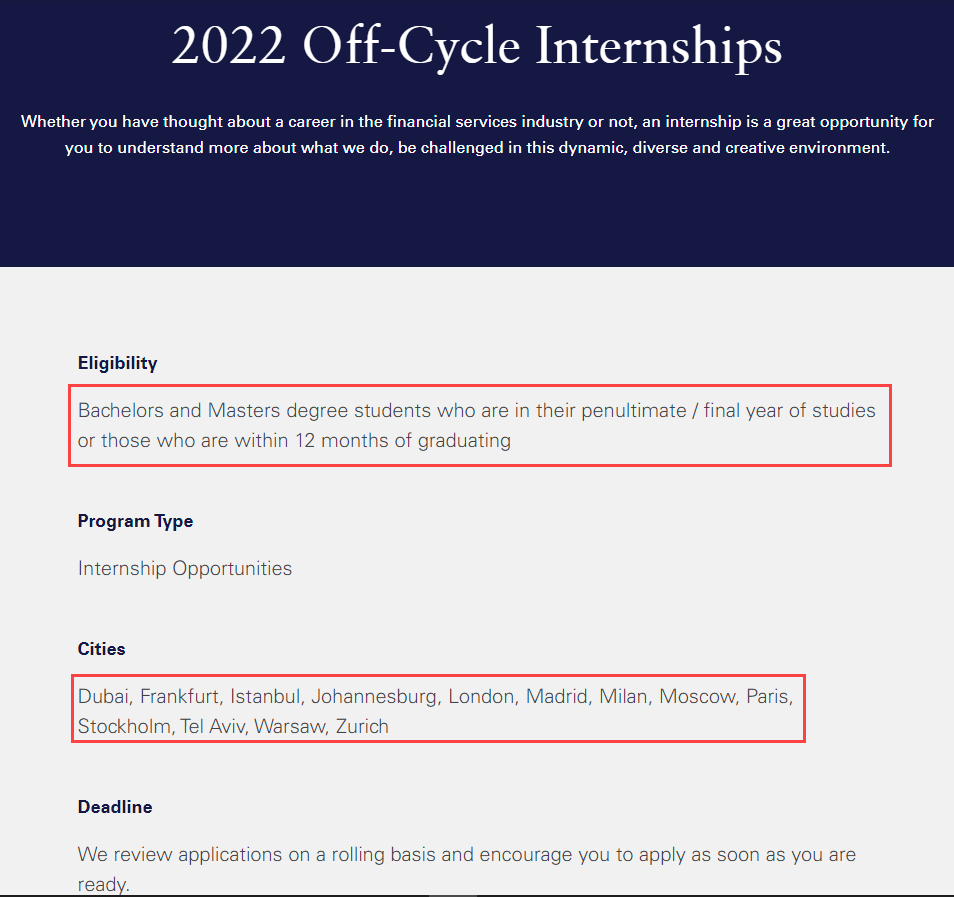Click Istanbul in the cities list
954x897 pixels.
[265, 696]
